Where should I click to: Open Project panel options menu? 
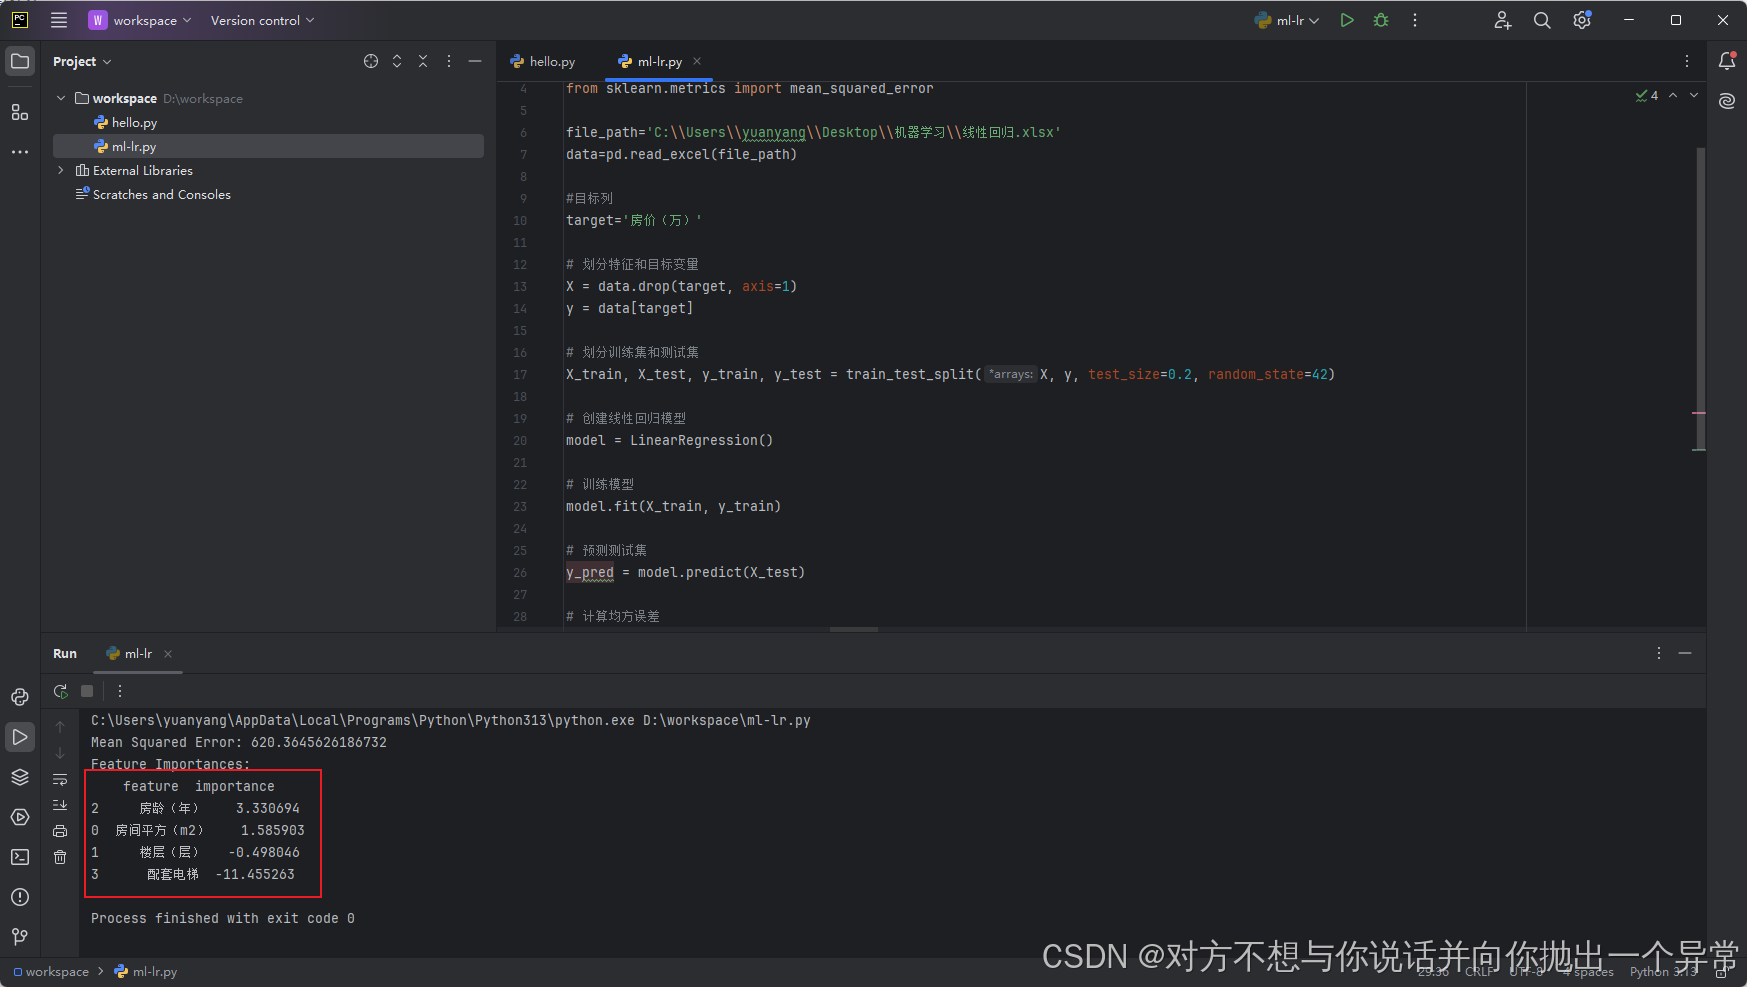(x=449, y=61)
